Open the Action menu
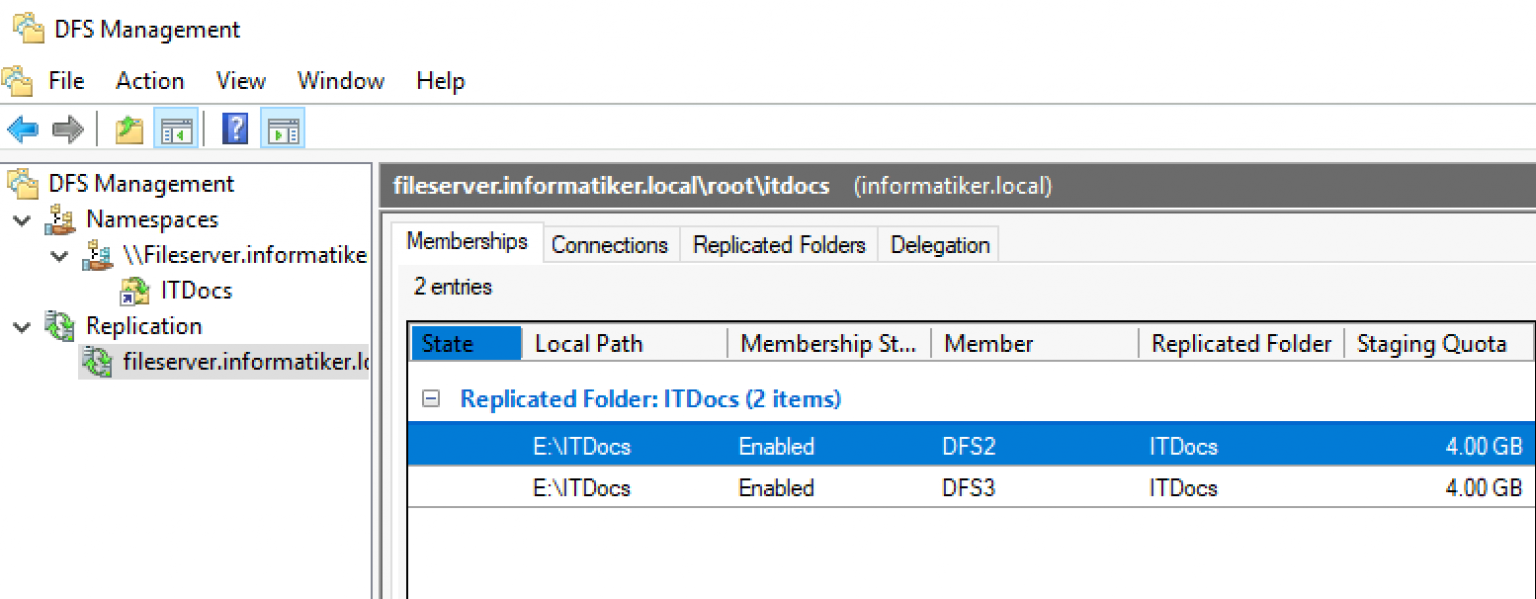The image size is (1536, 599). click(149, 80)
